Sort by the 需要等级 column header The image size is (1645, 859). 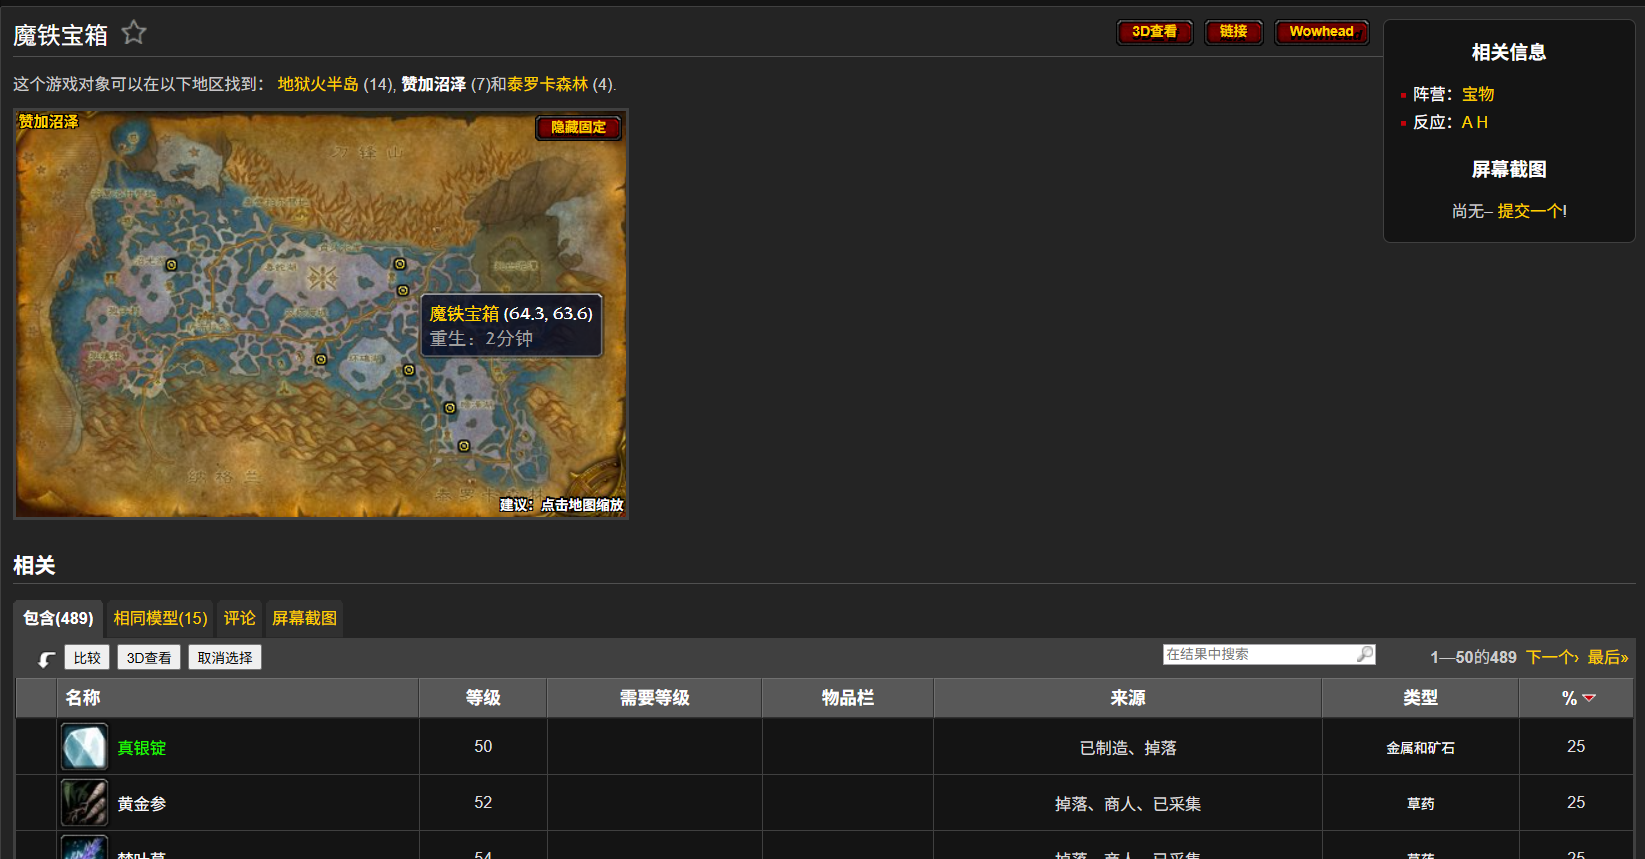point(655,698)
